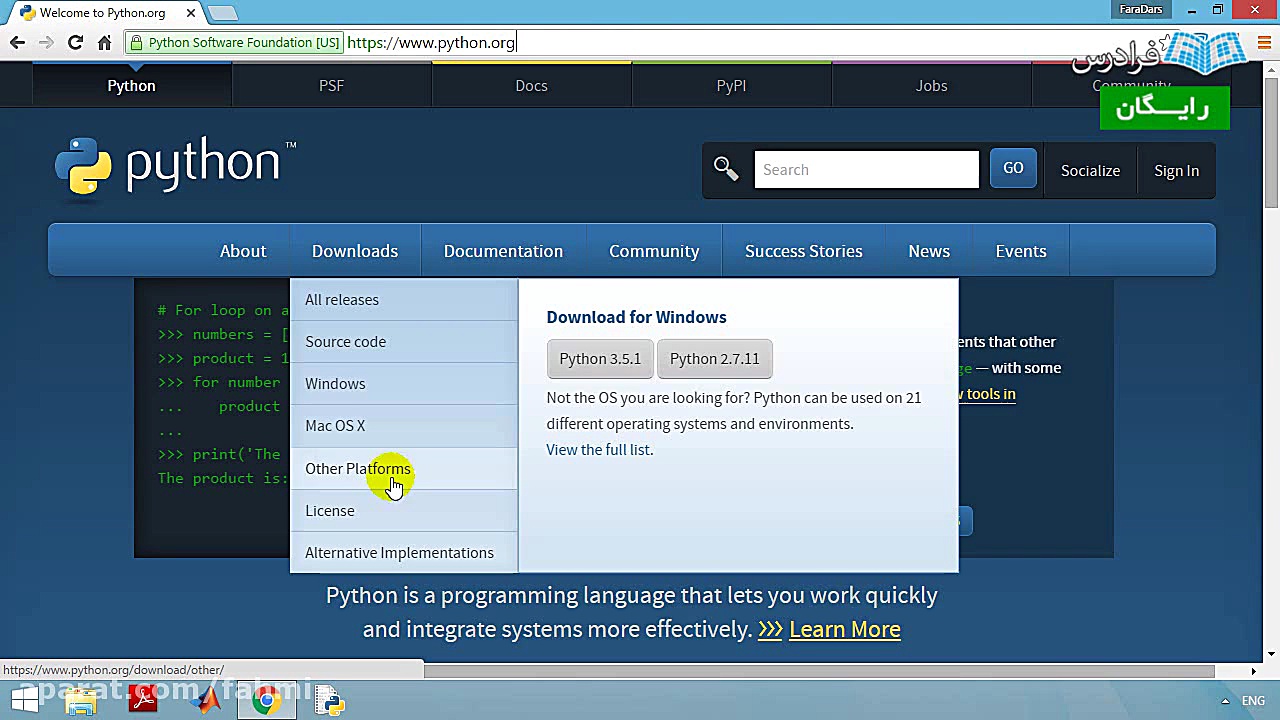Choose Source code from Downloads dropdown
Screen dimensions: 1280x720
point(404,342)
